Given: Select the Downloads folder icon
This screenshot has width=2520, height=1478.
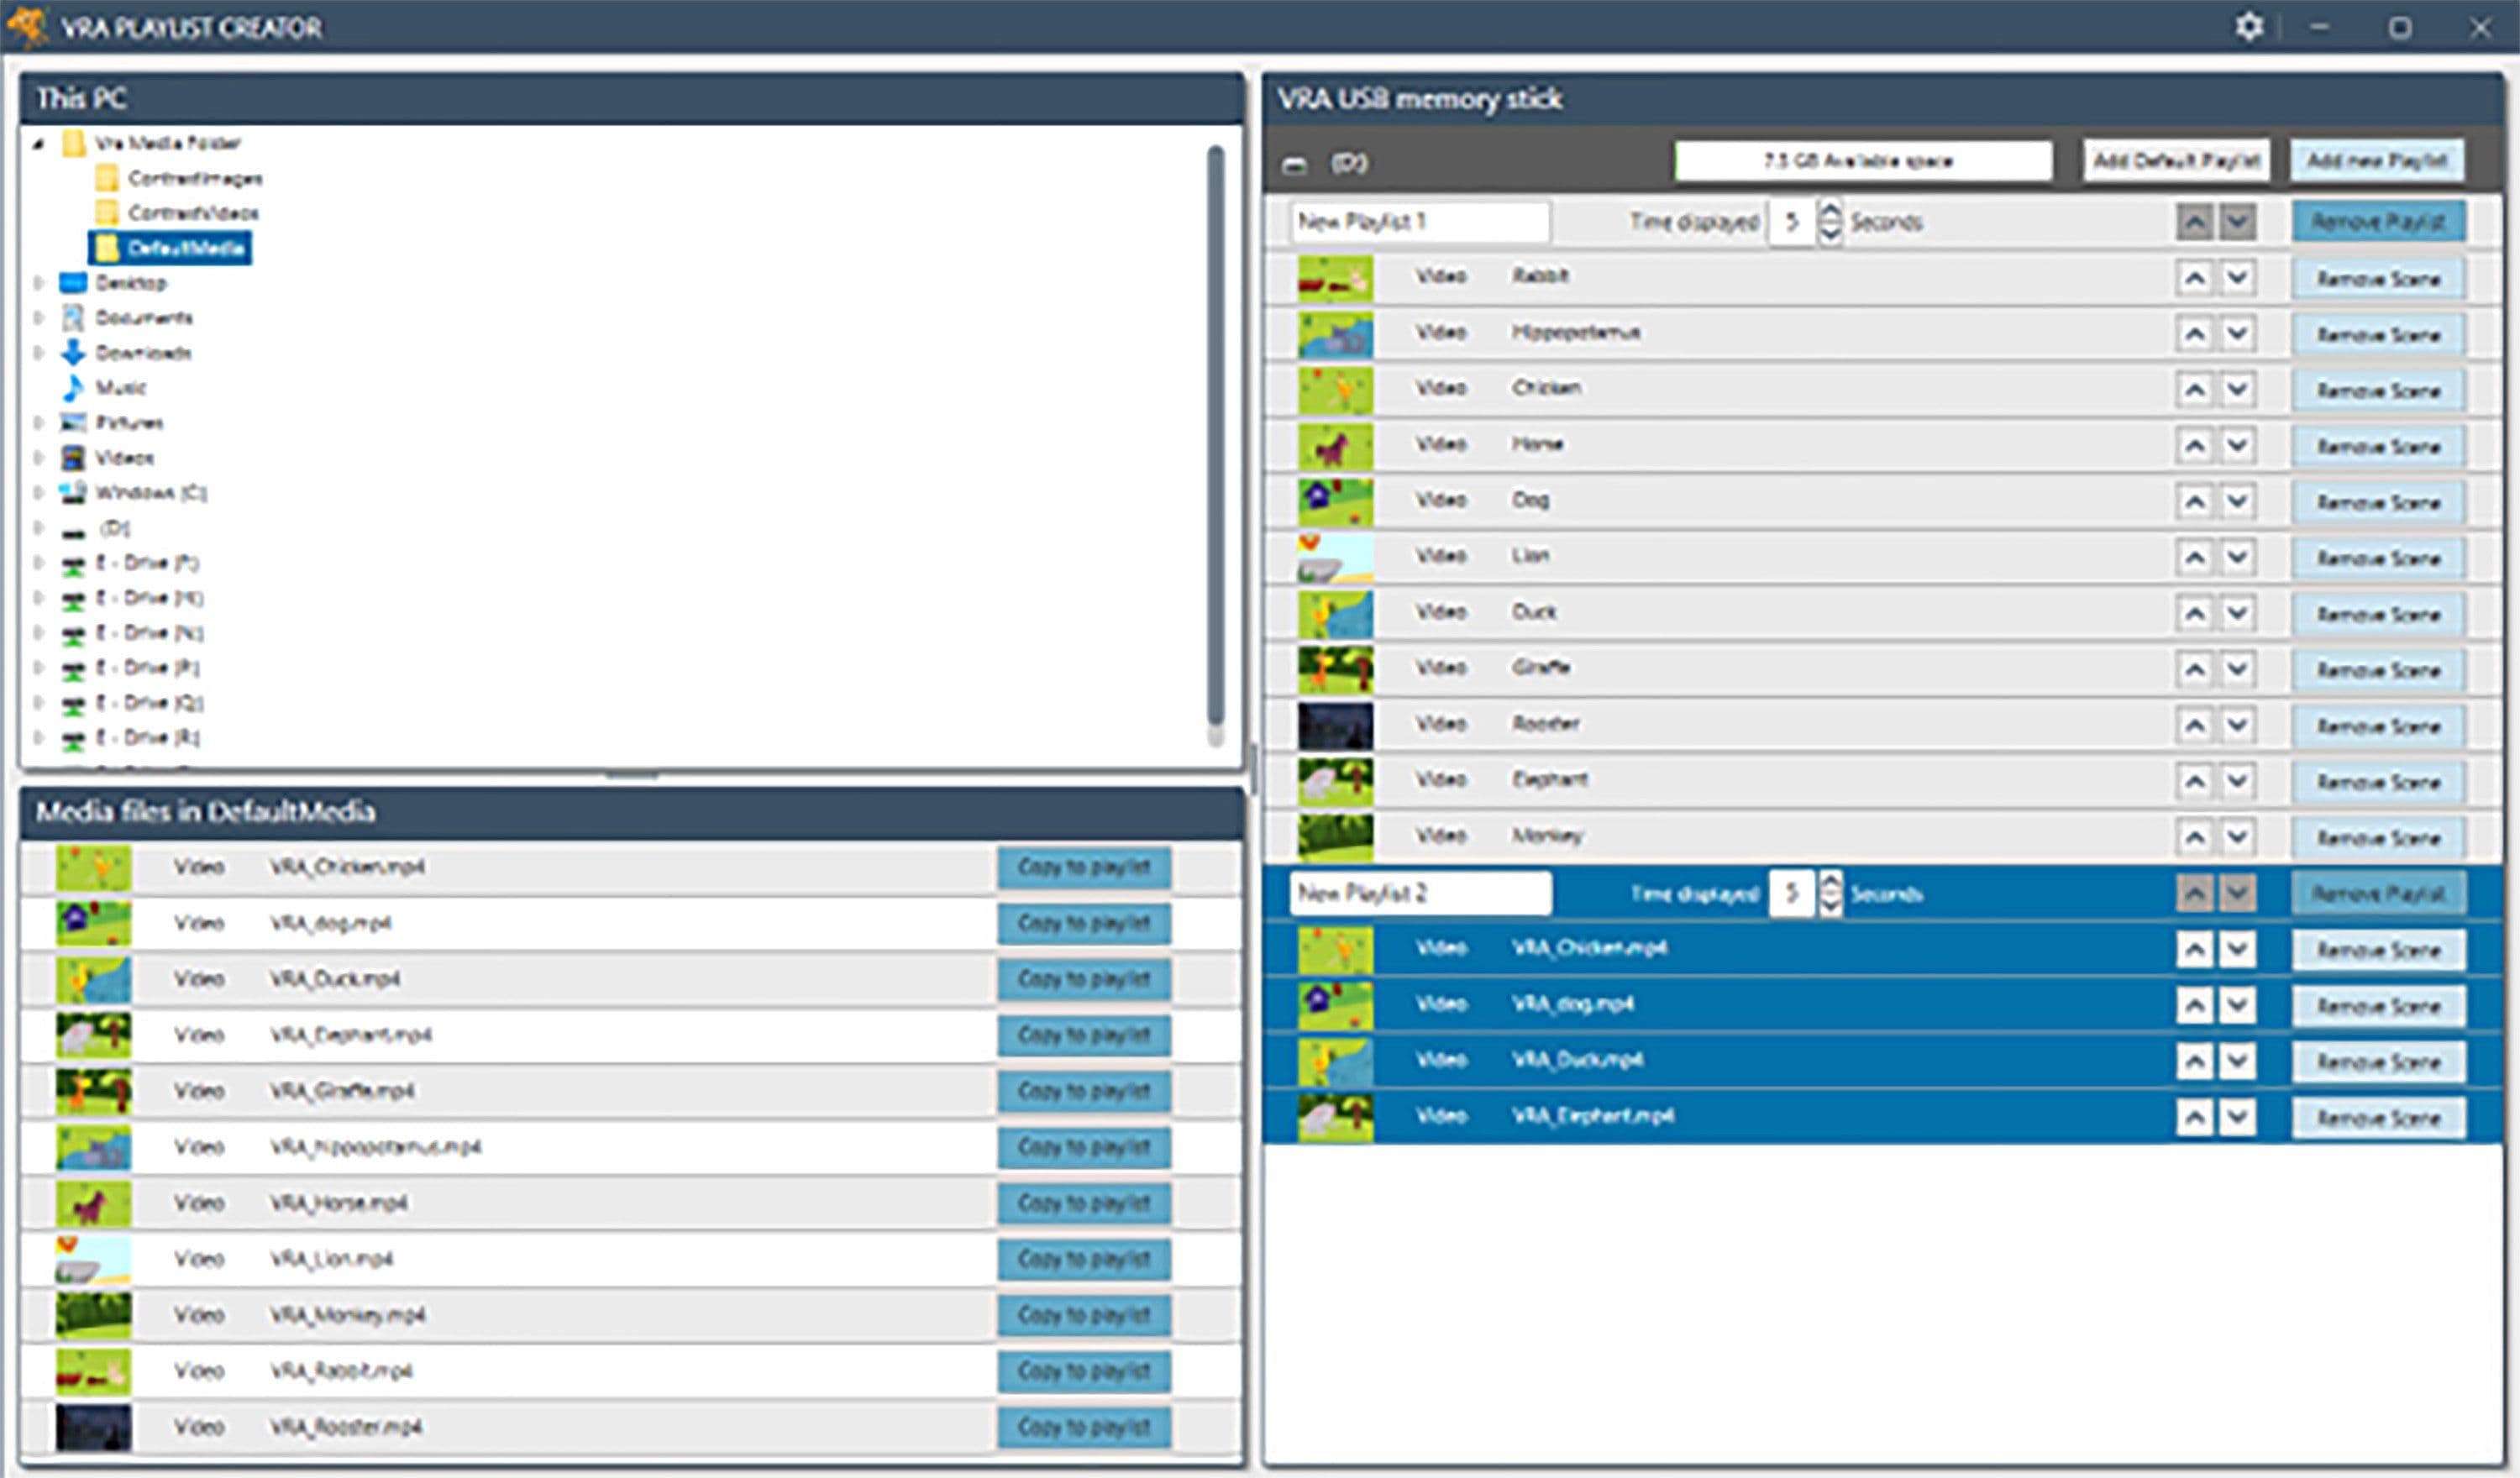Looking at the screenshot, I should [73, 352].
